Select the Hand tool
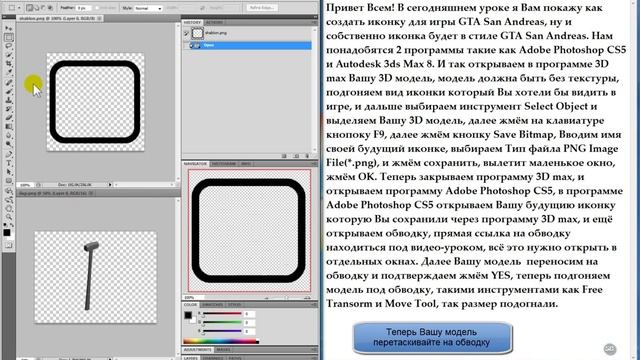640x360 pixels. pyautogui.click(x=8, y=208)
